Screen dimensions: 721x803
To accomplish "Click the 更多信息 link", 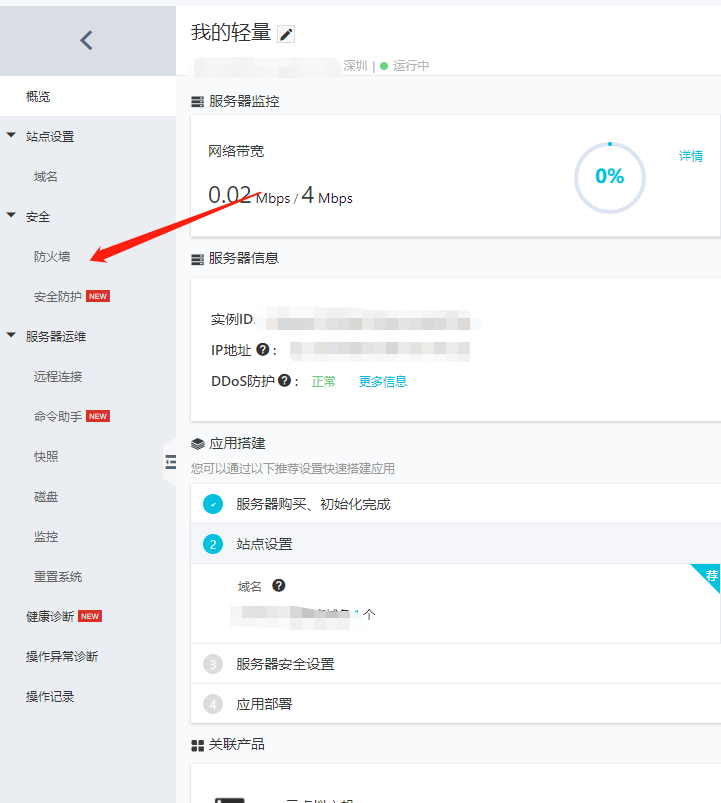I will [x=383, y=382].
